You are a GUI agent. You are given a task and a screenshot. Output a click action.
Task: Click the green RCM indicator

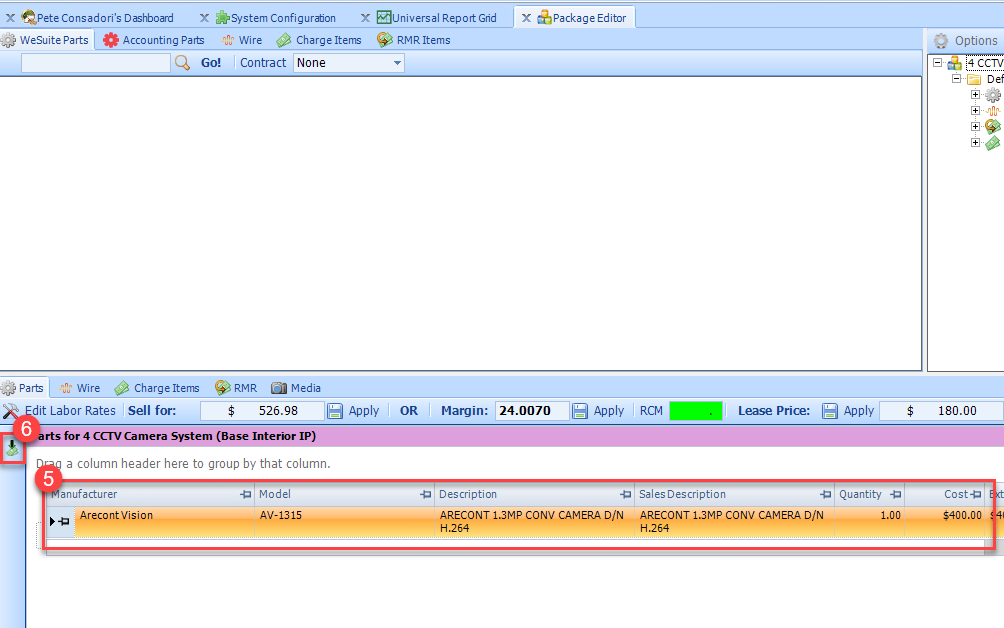(x=695, y=411)
